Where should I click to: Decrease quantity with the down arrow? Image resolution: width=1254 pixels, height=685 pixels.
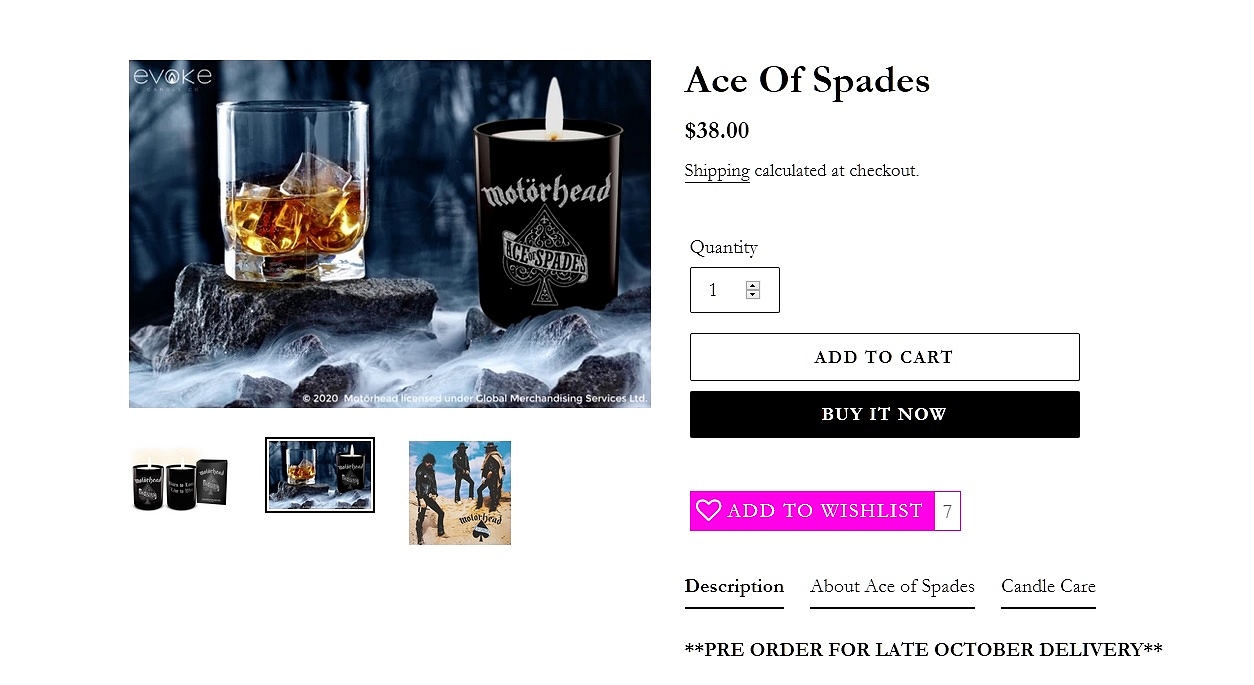pyautogui.click(x=753, y=295)
